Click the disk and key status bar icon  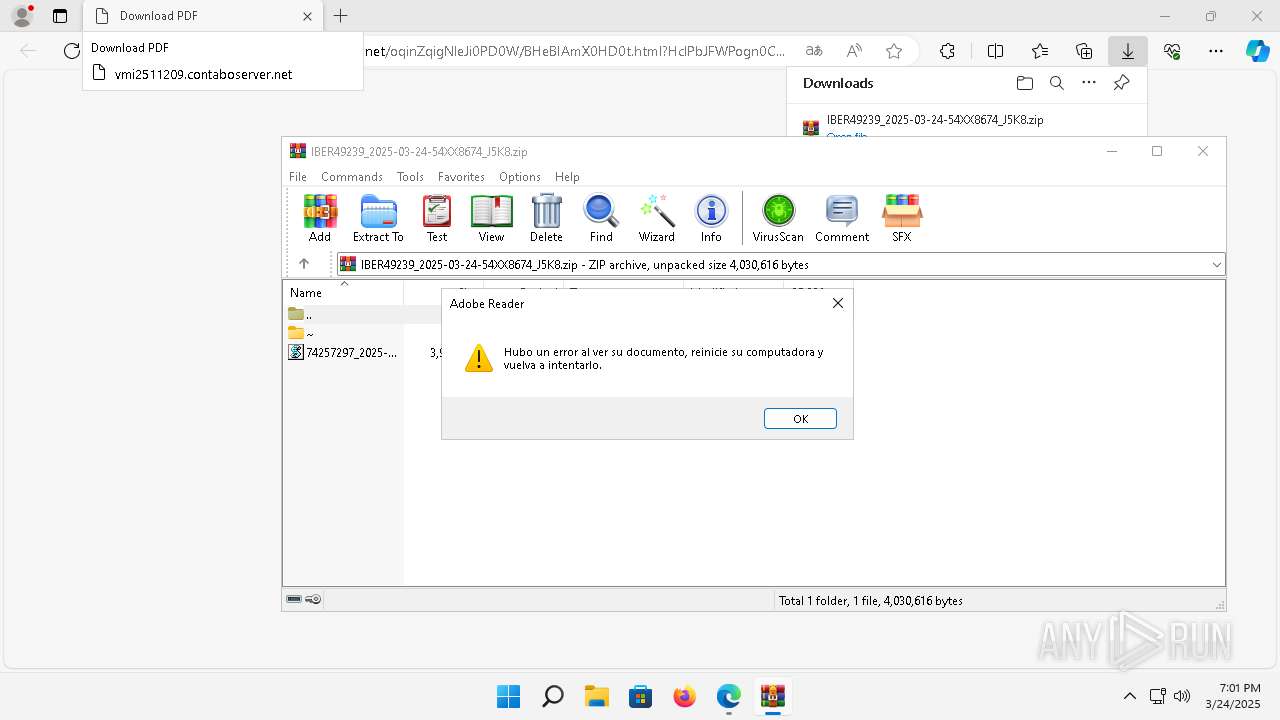coord(303,600)
